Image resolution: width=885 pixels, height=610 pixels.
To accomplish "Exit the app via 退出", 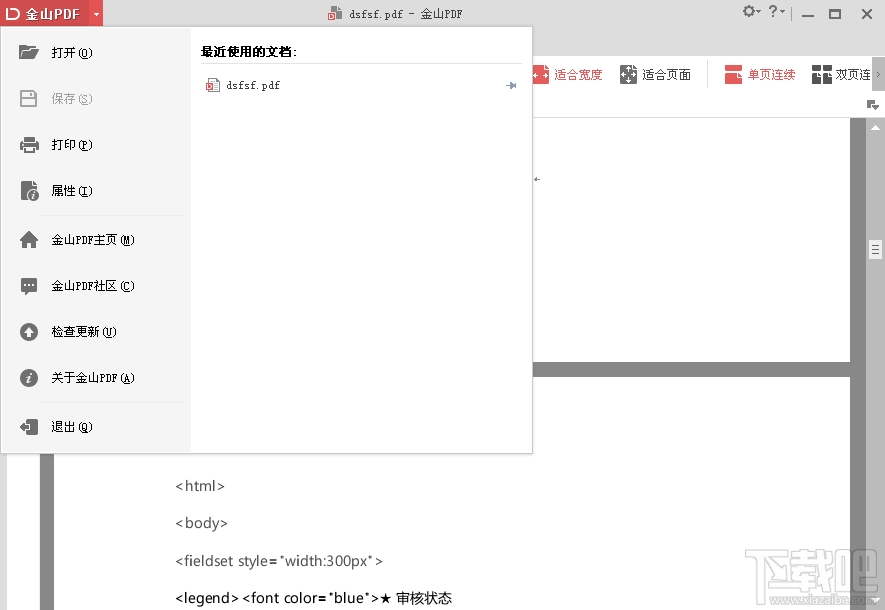I will (27, 426).
